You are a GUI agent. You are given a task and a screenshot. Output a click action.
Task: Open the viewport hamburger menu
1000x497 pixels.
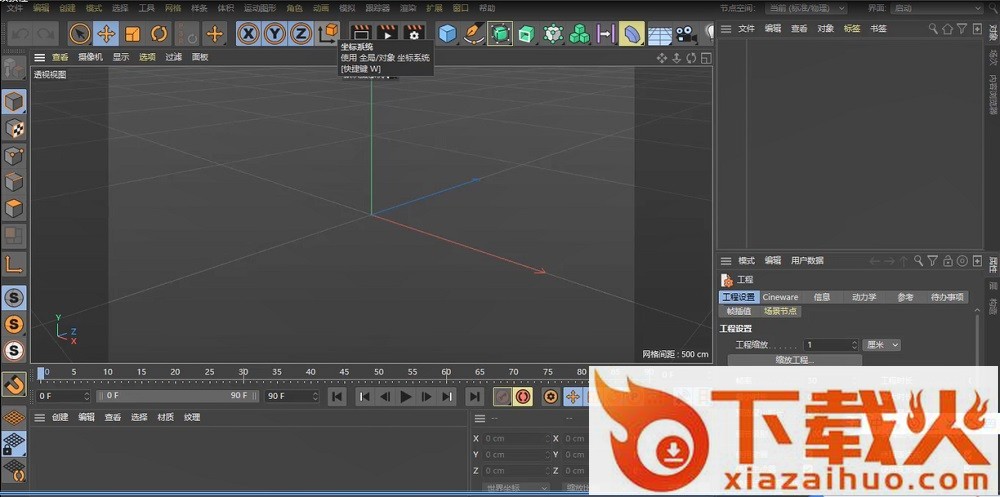(x=40, y=57)
